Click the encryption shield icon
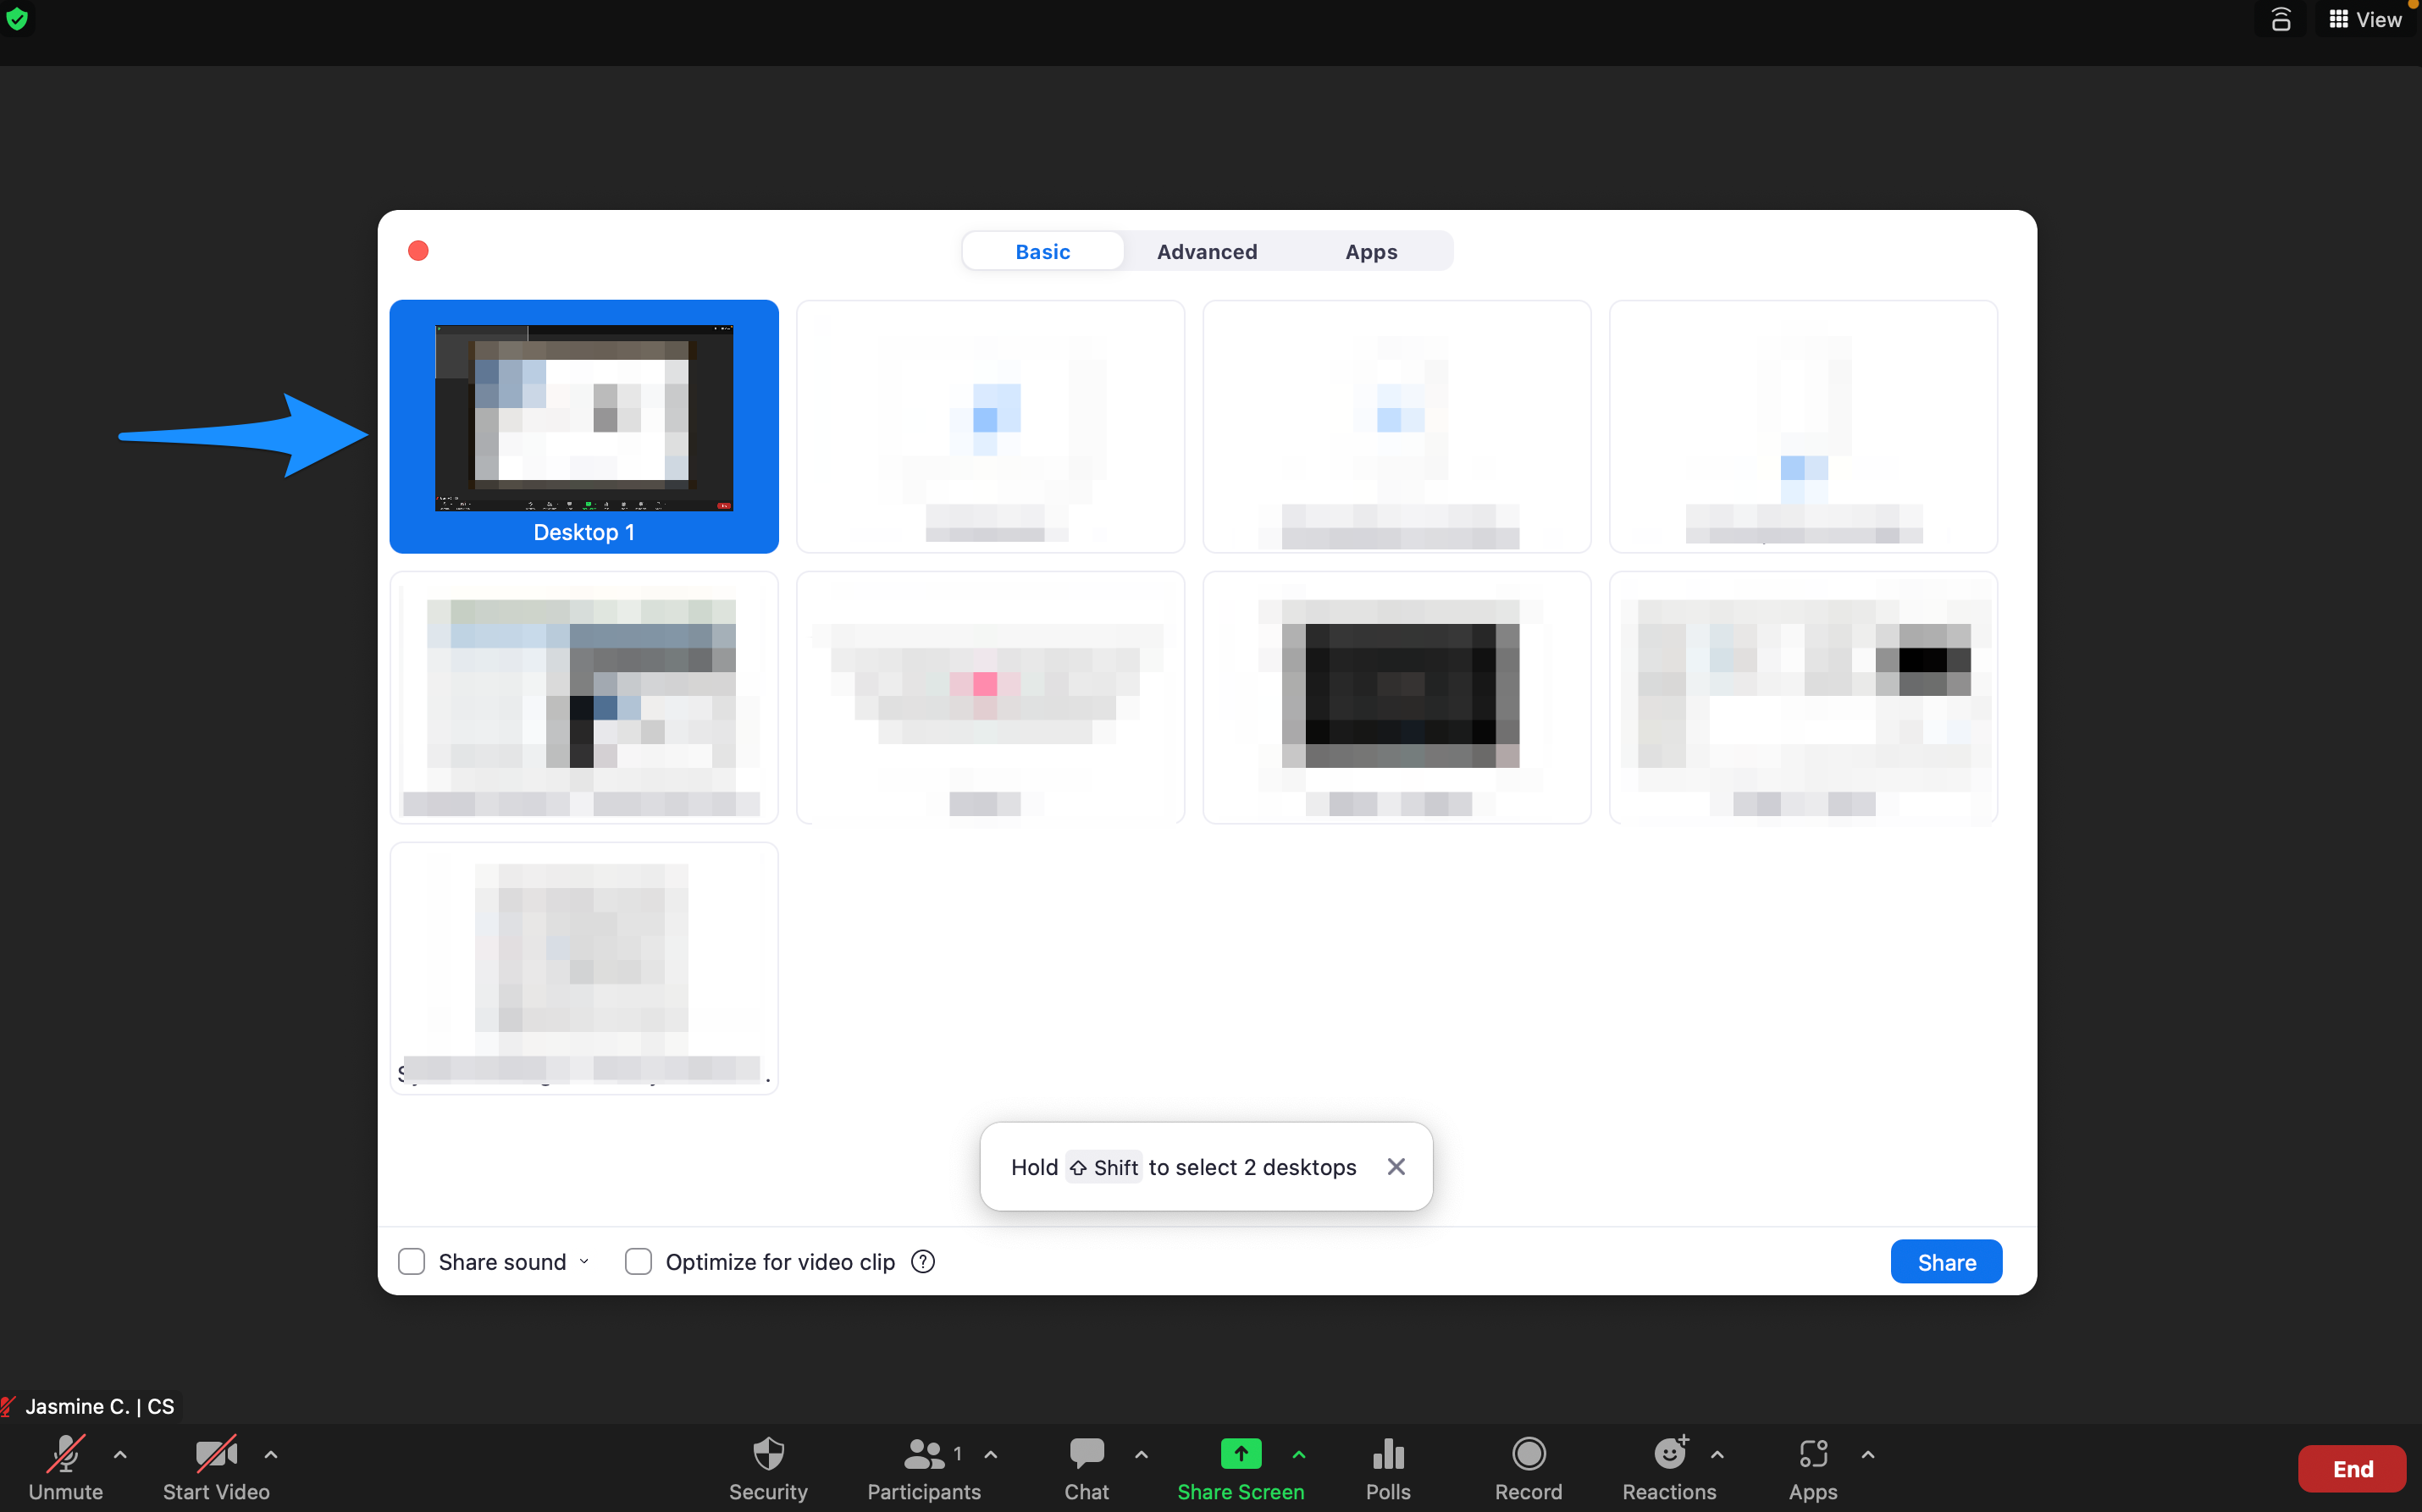2422x1512 pixels. tap(17, 19)
